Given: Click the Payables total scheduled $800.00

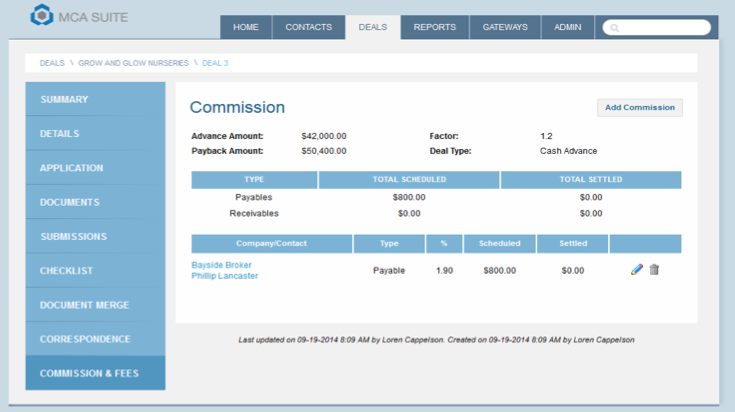Looking at the screenshot, I should [409, 197].
